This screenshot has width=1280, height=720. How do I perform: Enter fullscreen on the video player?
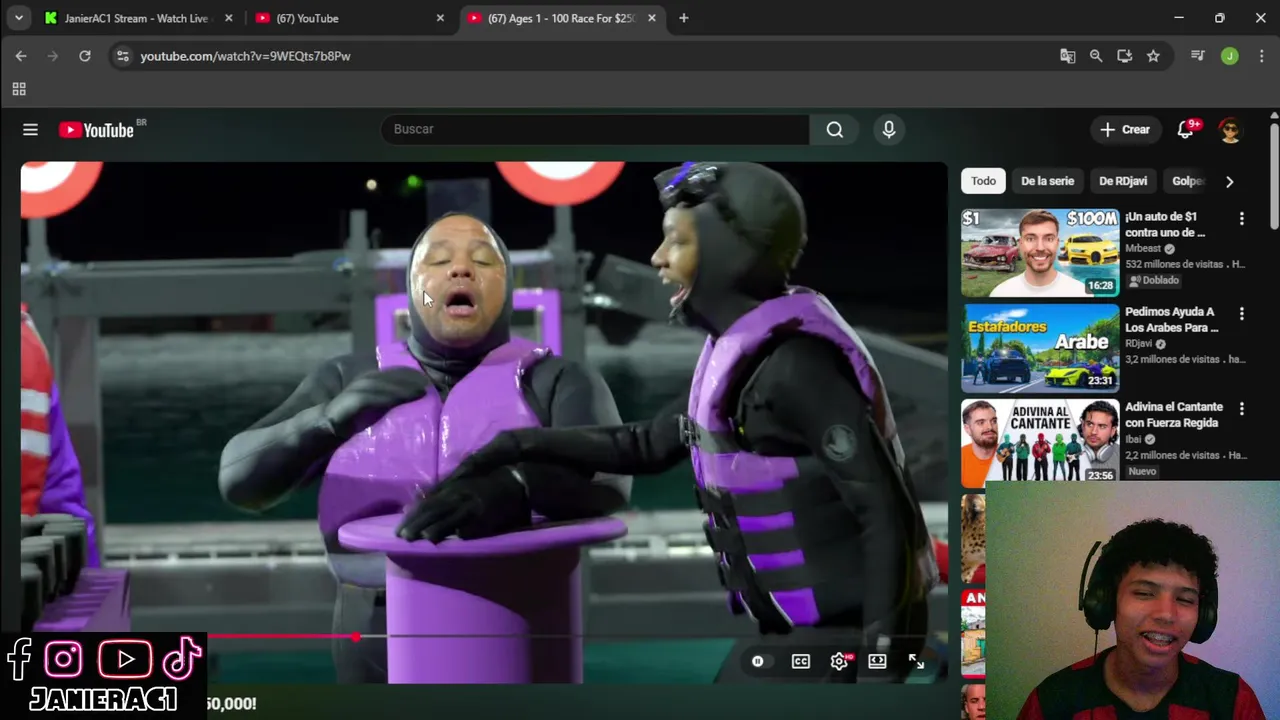point(916,661)
